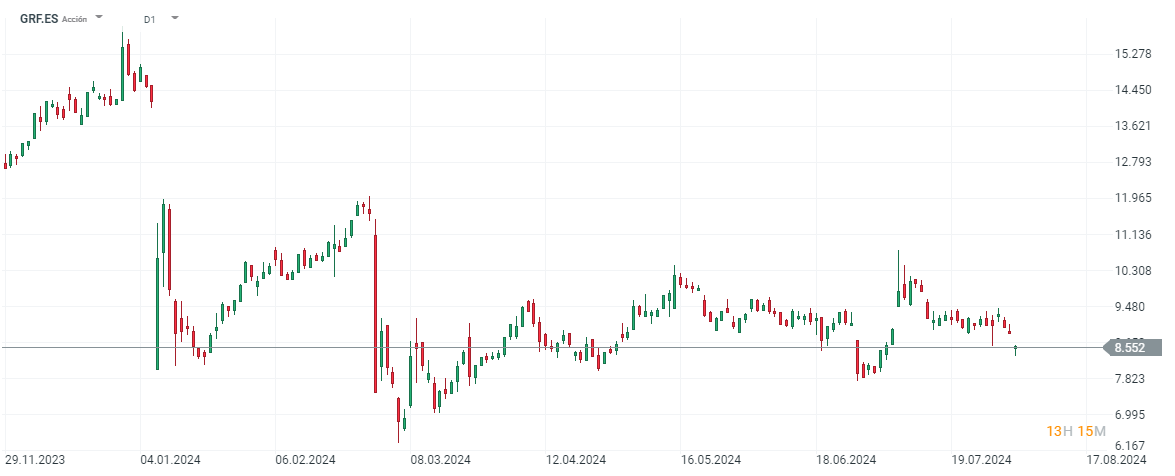Click the D1 timeframe label
The image size is (1175, 476).
149,18
